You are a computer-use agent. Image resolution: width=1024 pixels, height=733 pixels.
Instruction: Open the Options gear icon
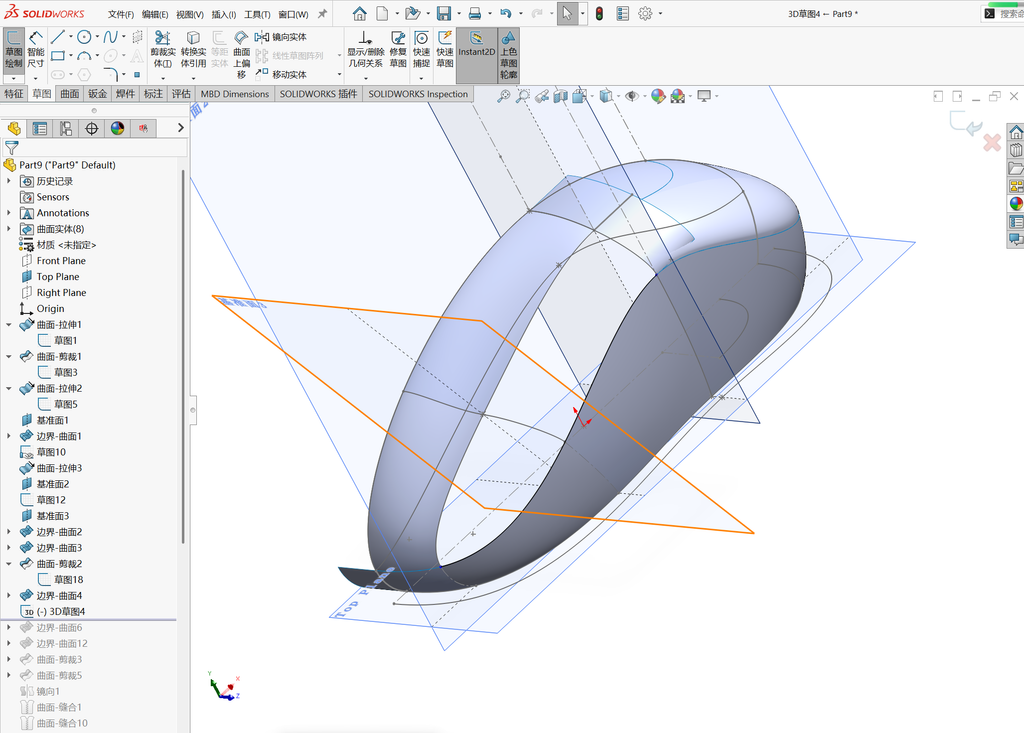tap(645, 13)
